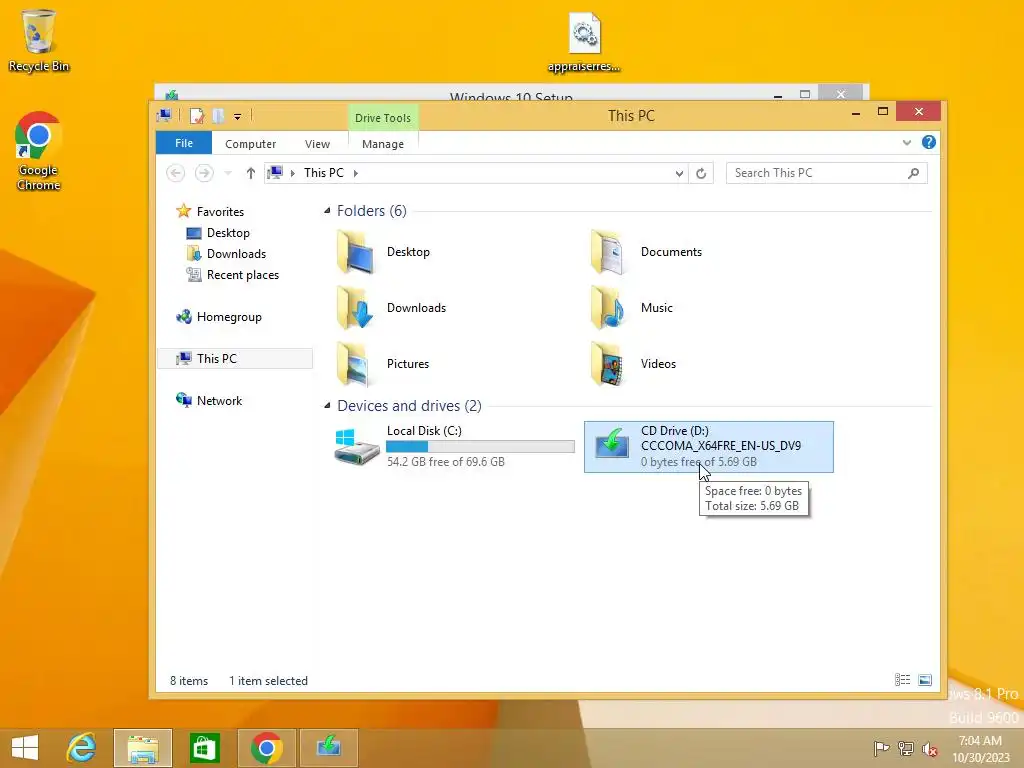Select Favorites in navigation pane
Screen dimensions: 1024x768
point(219,212)
